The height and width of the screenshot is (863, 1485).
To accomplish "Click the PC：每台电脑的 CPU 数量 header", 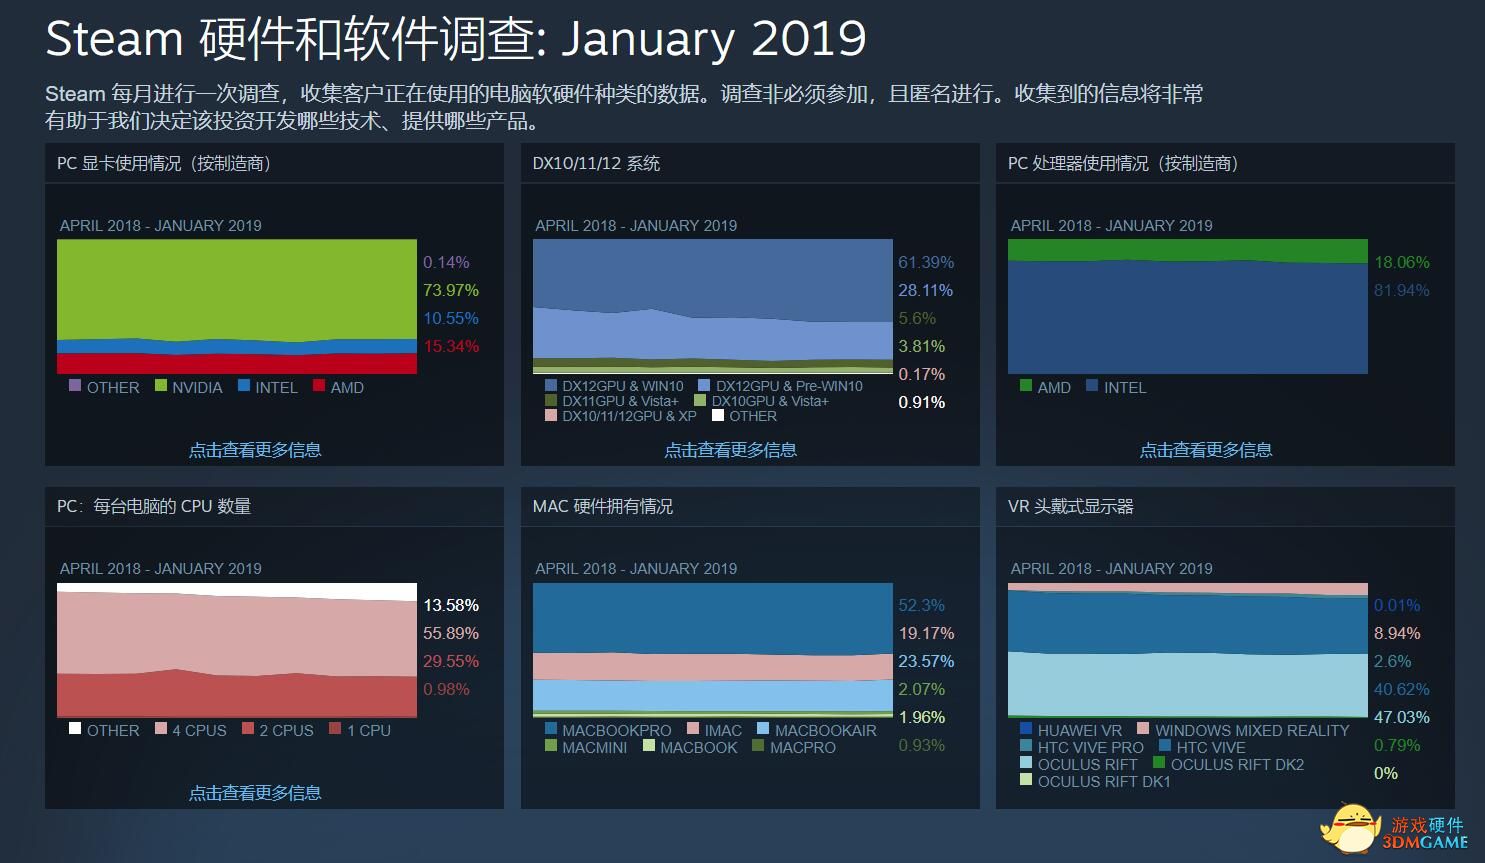I will pyautogui.click(x=274, y=507).
